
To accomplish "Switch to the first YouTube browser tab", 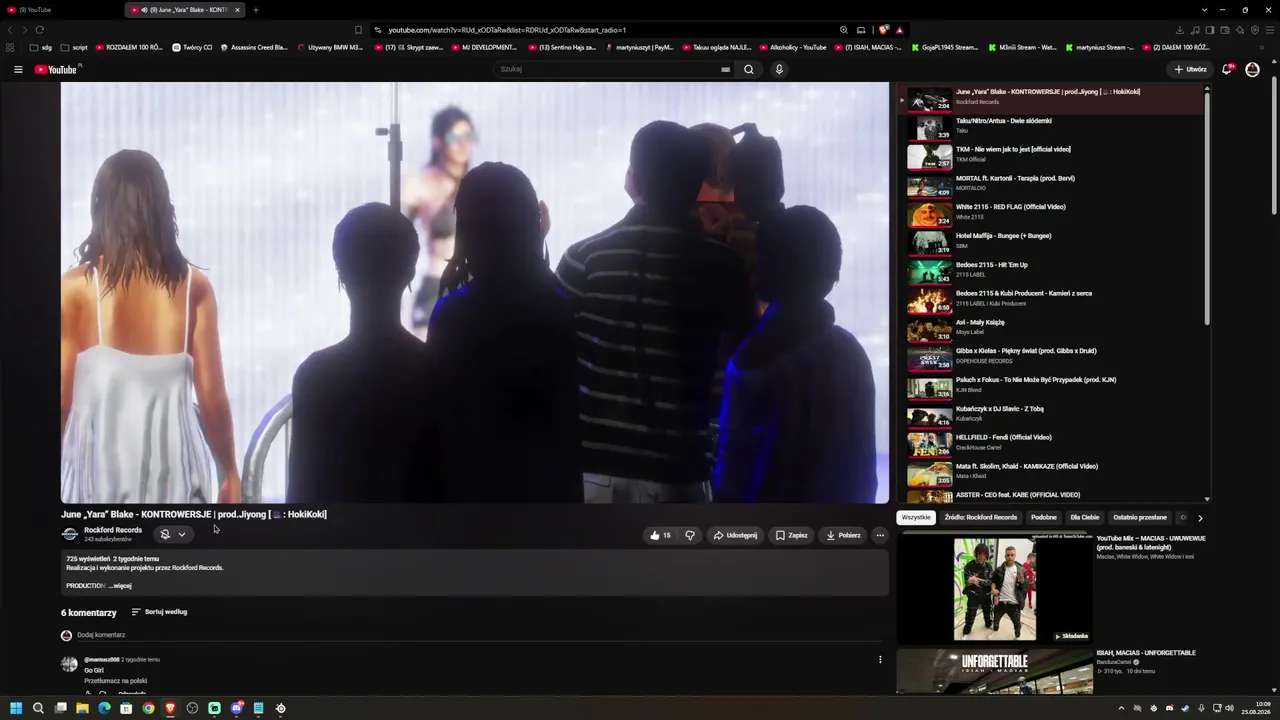I will pos(62,10).
